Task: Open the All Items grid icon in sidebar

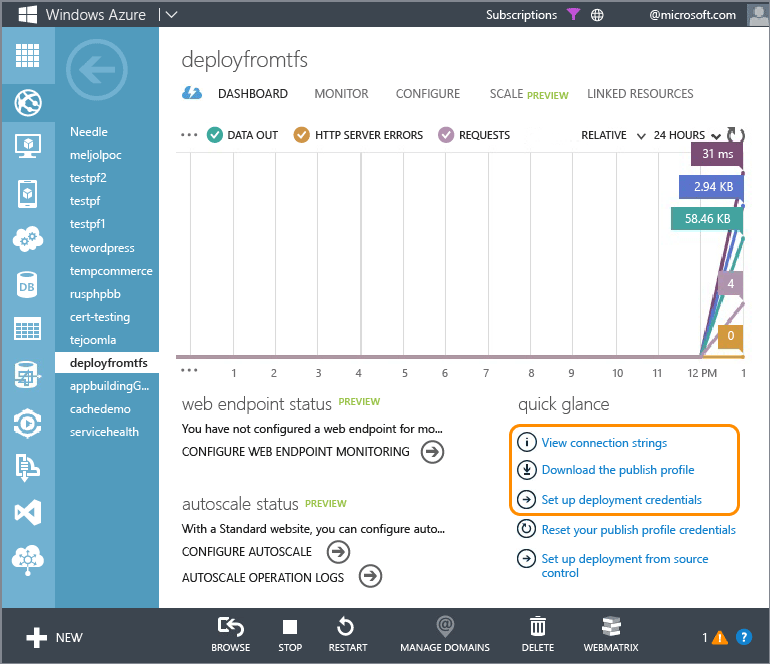Action: pyautogui.click(x=28, y=55)
